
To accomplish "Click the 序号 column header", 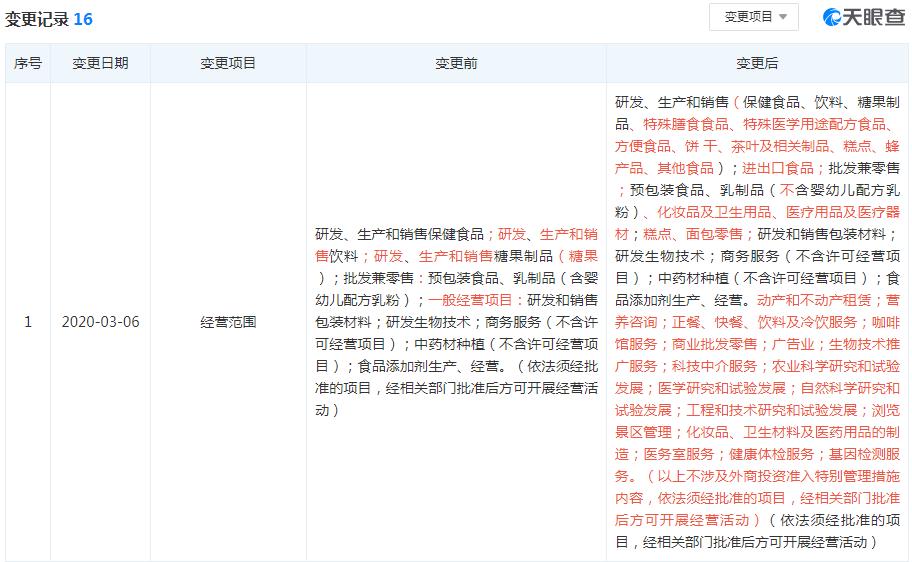I will [x=28, y=63].
